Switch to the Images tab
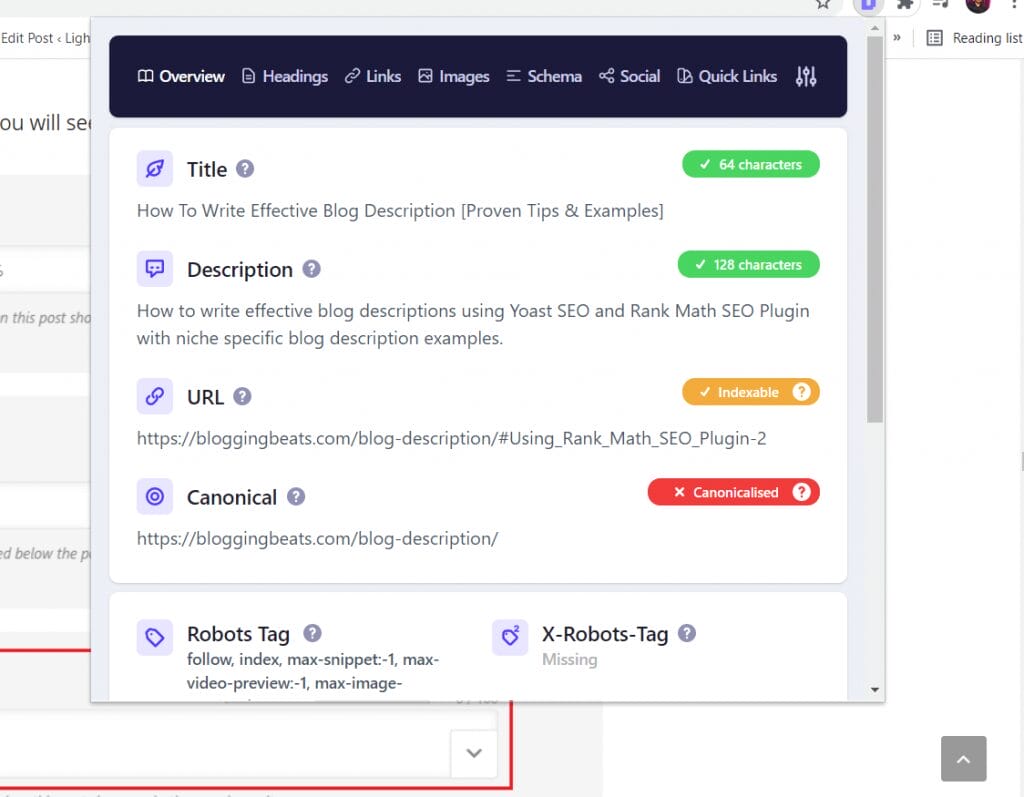This screenshot has width=1024, height=797. click(x=454, y=76)
